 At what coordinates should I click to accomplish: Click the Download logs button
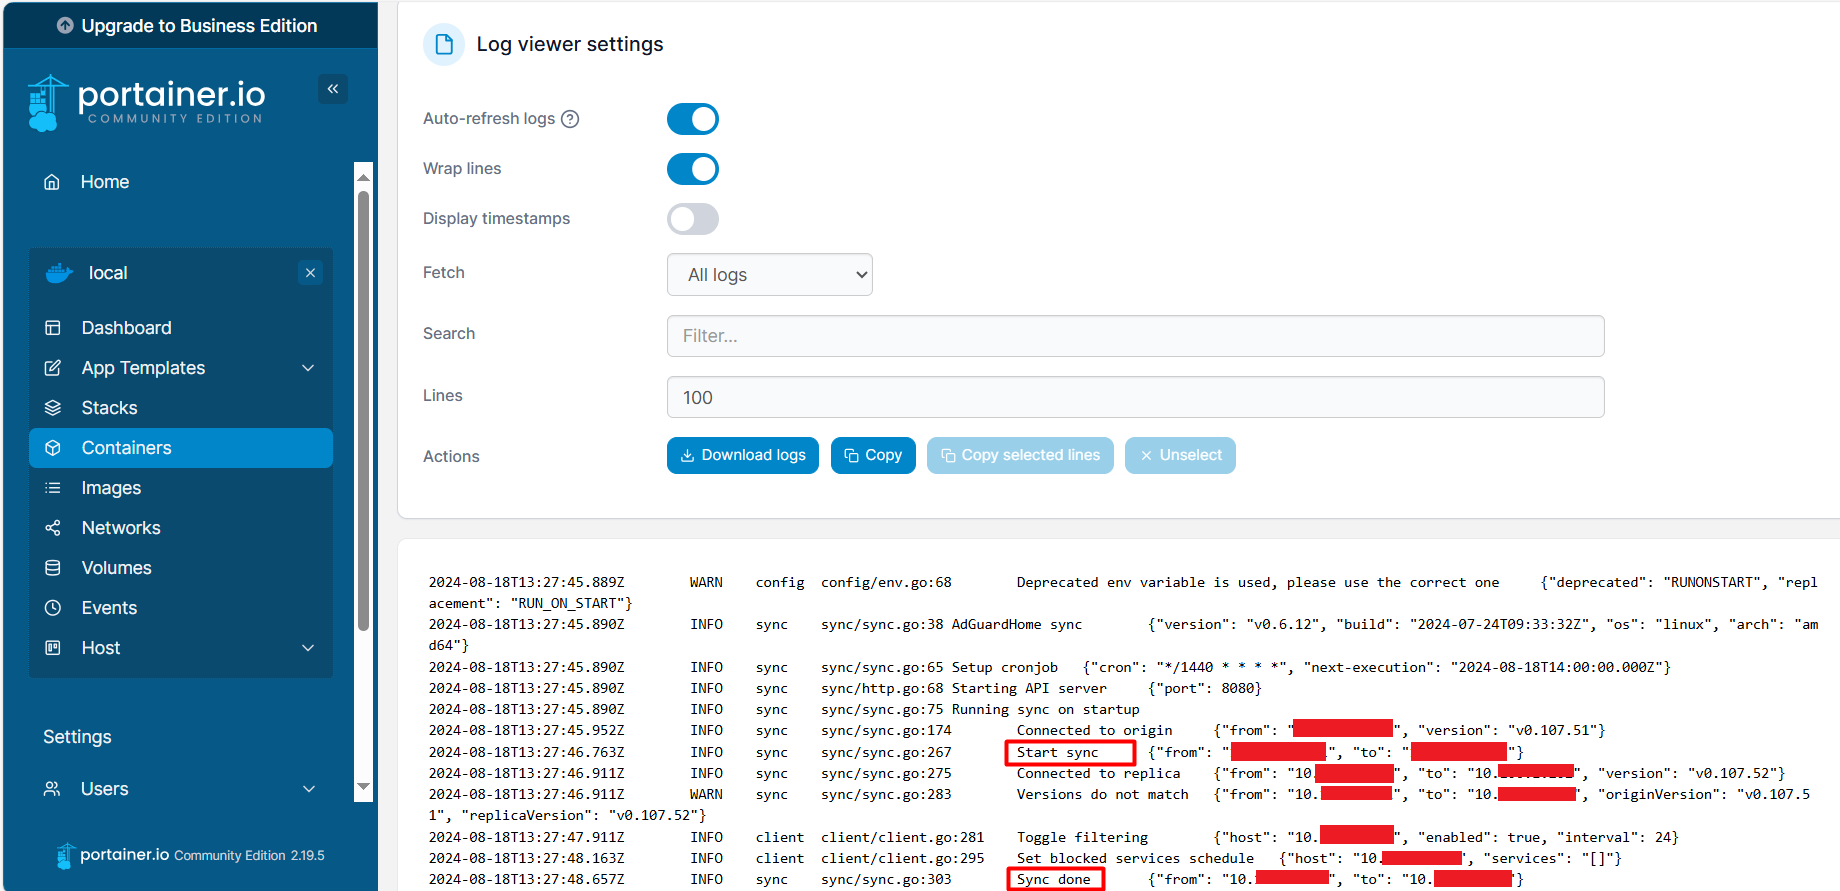(x=743, y=455)
